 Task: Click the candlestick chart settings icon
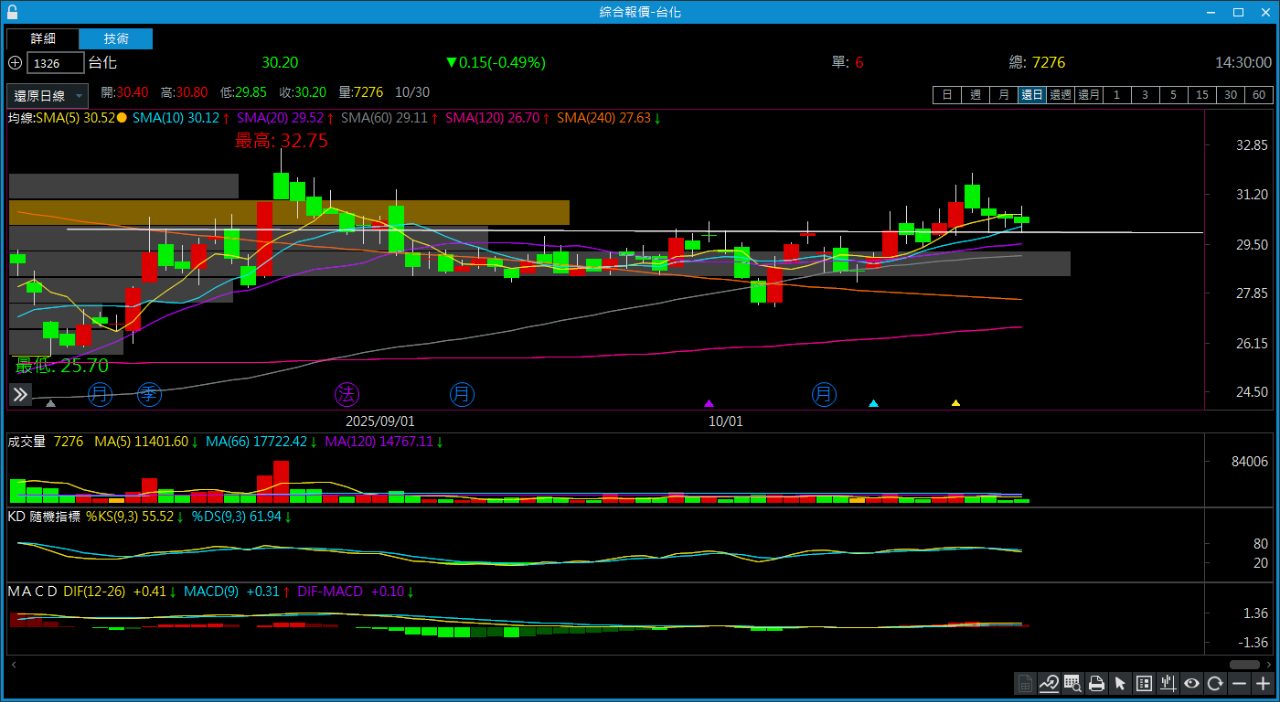point(1168,684)
